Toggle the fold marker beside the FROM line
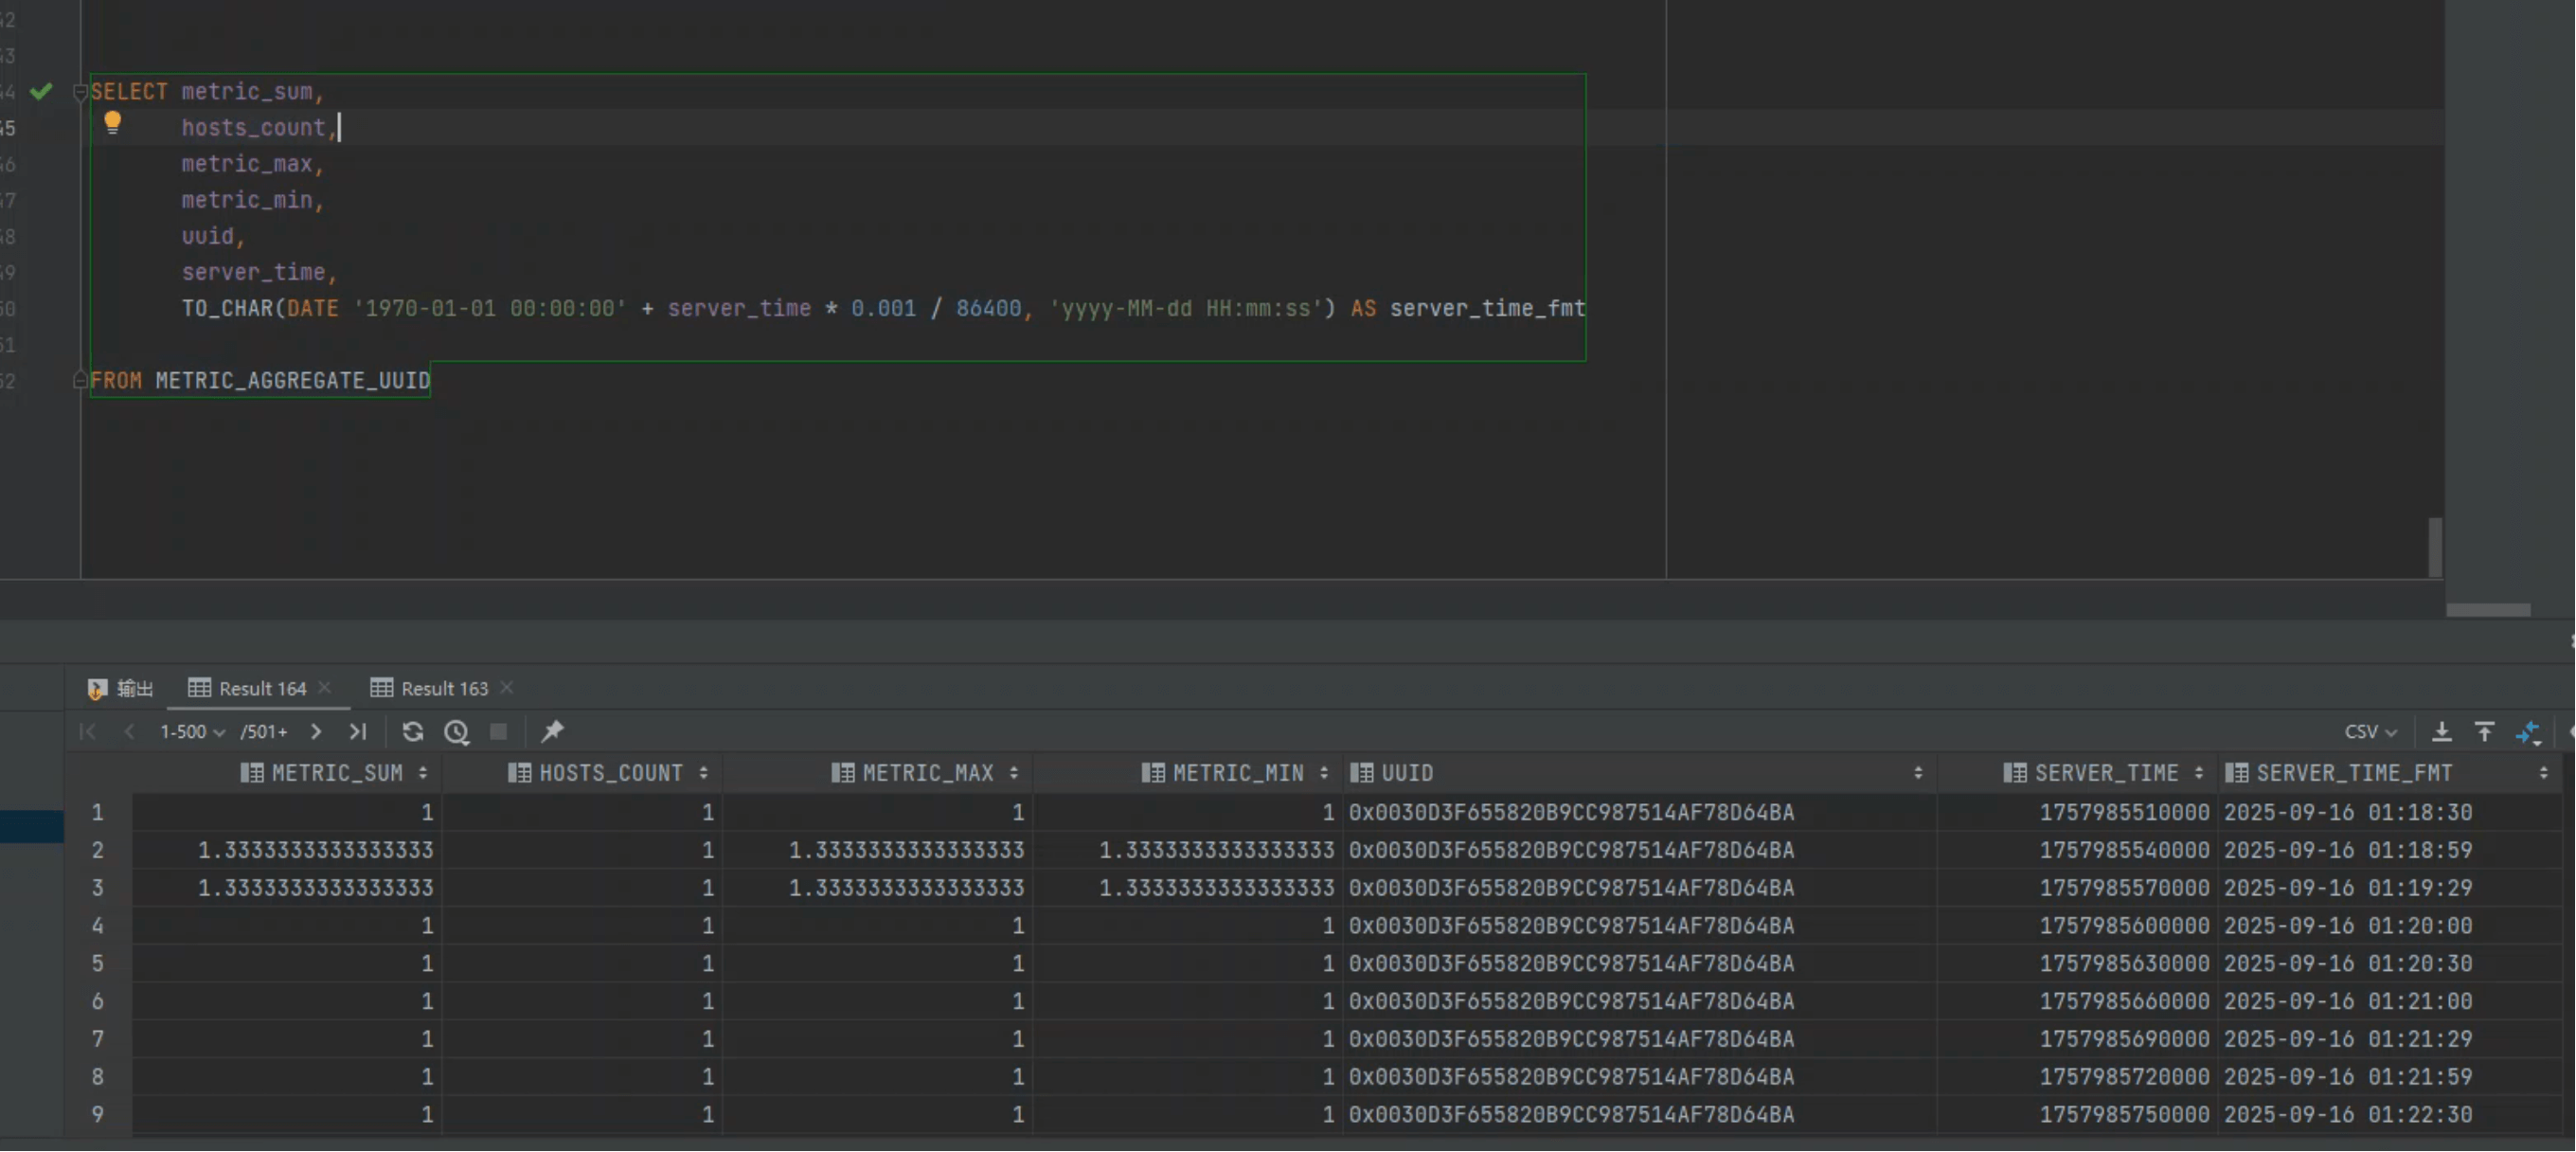Image resolution: width=2576 pixels, height=1152 pixels. [x=80, y=381]
